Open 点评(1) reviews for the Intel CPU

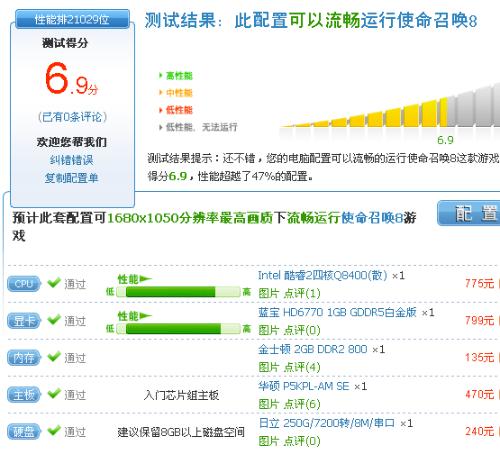pyautogui.click(x=302, y=294)
